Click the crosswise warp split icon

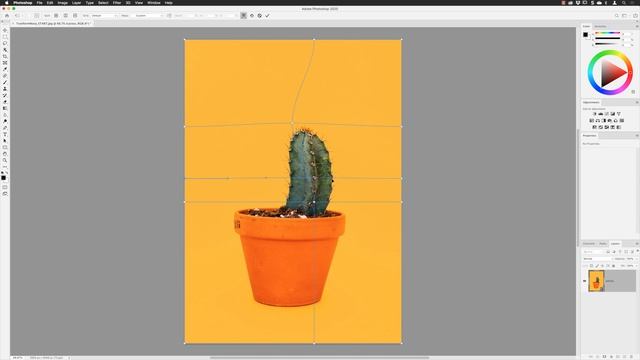(56, 16)
